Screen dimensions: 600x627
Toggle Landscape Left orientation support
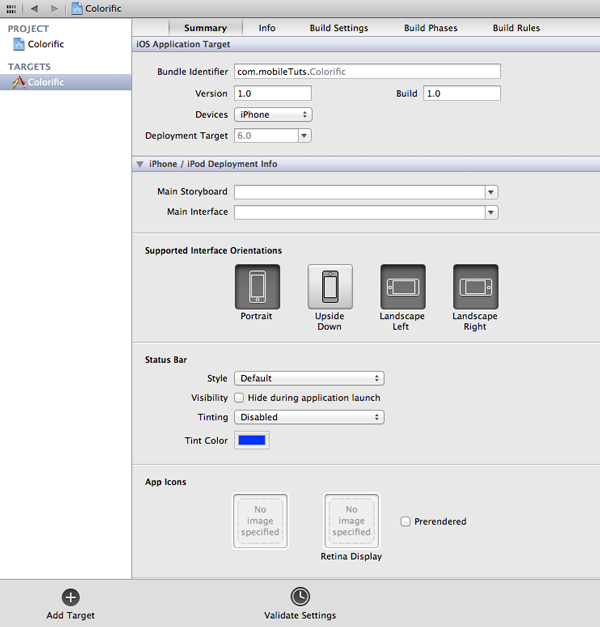click(403, 287)
